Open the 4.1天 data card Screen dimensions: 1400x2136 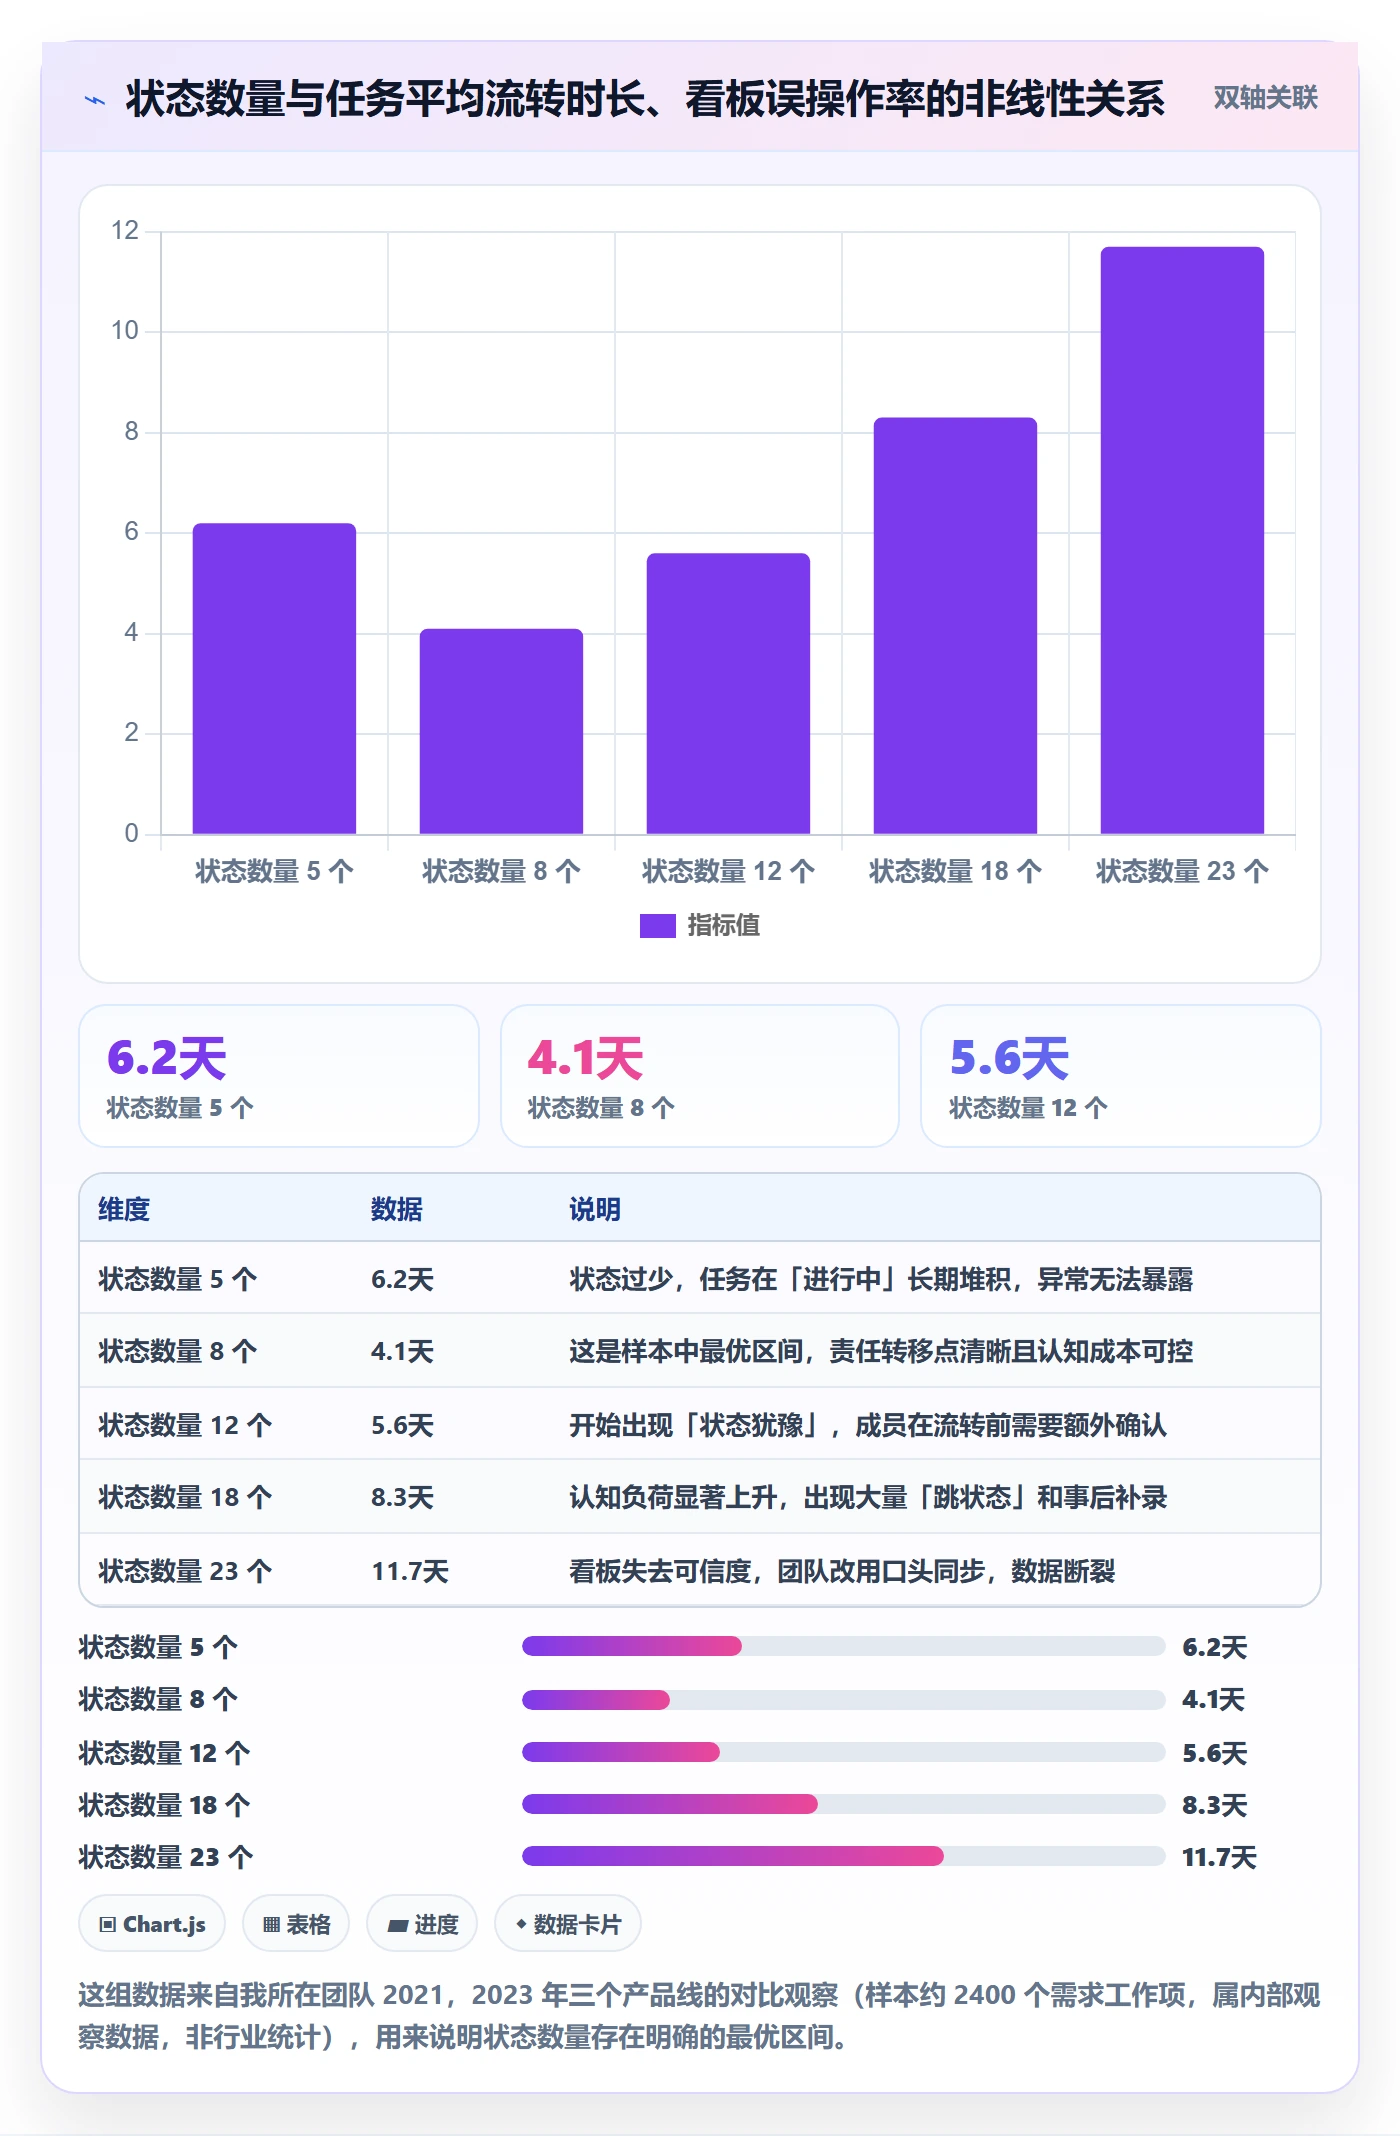700,1076
